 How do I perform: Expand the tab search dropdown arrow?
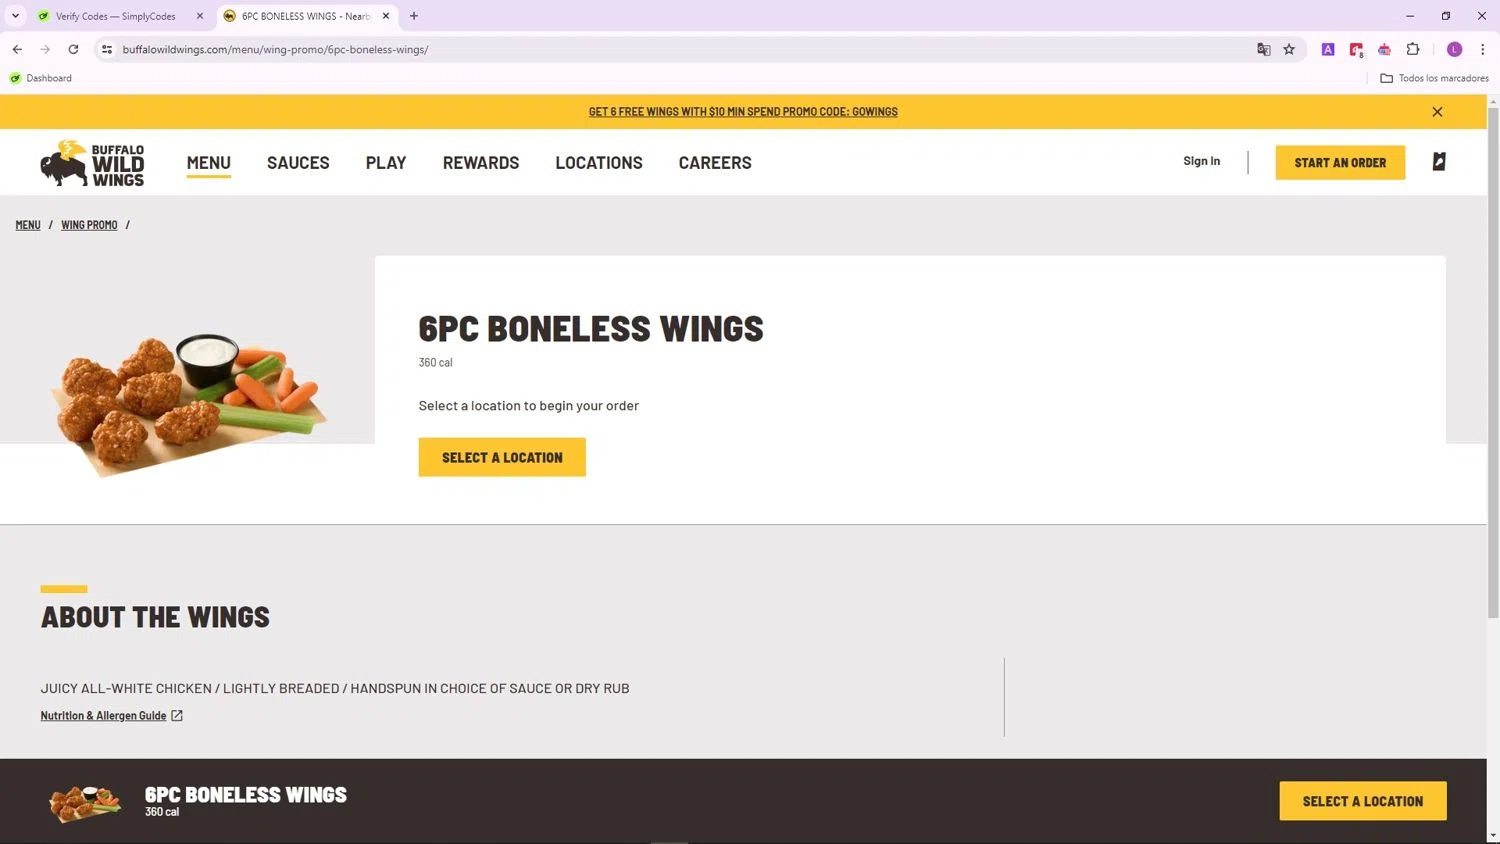(15, 16)
